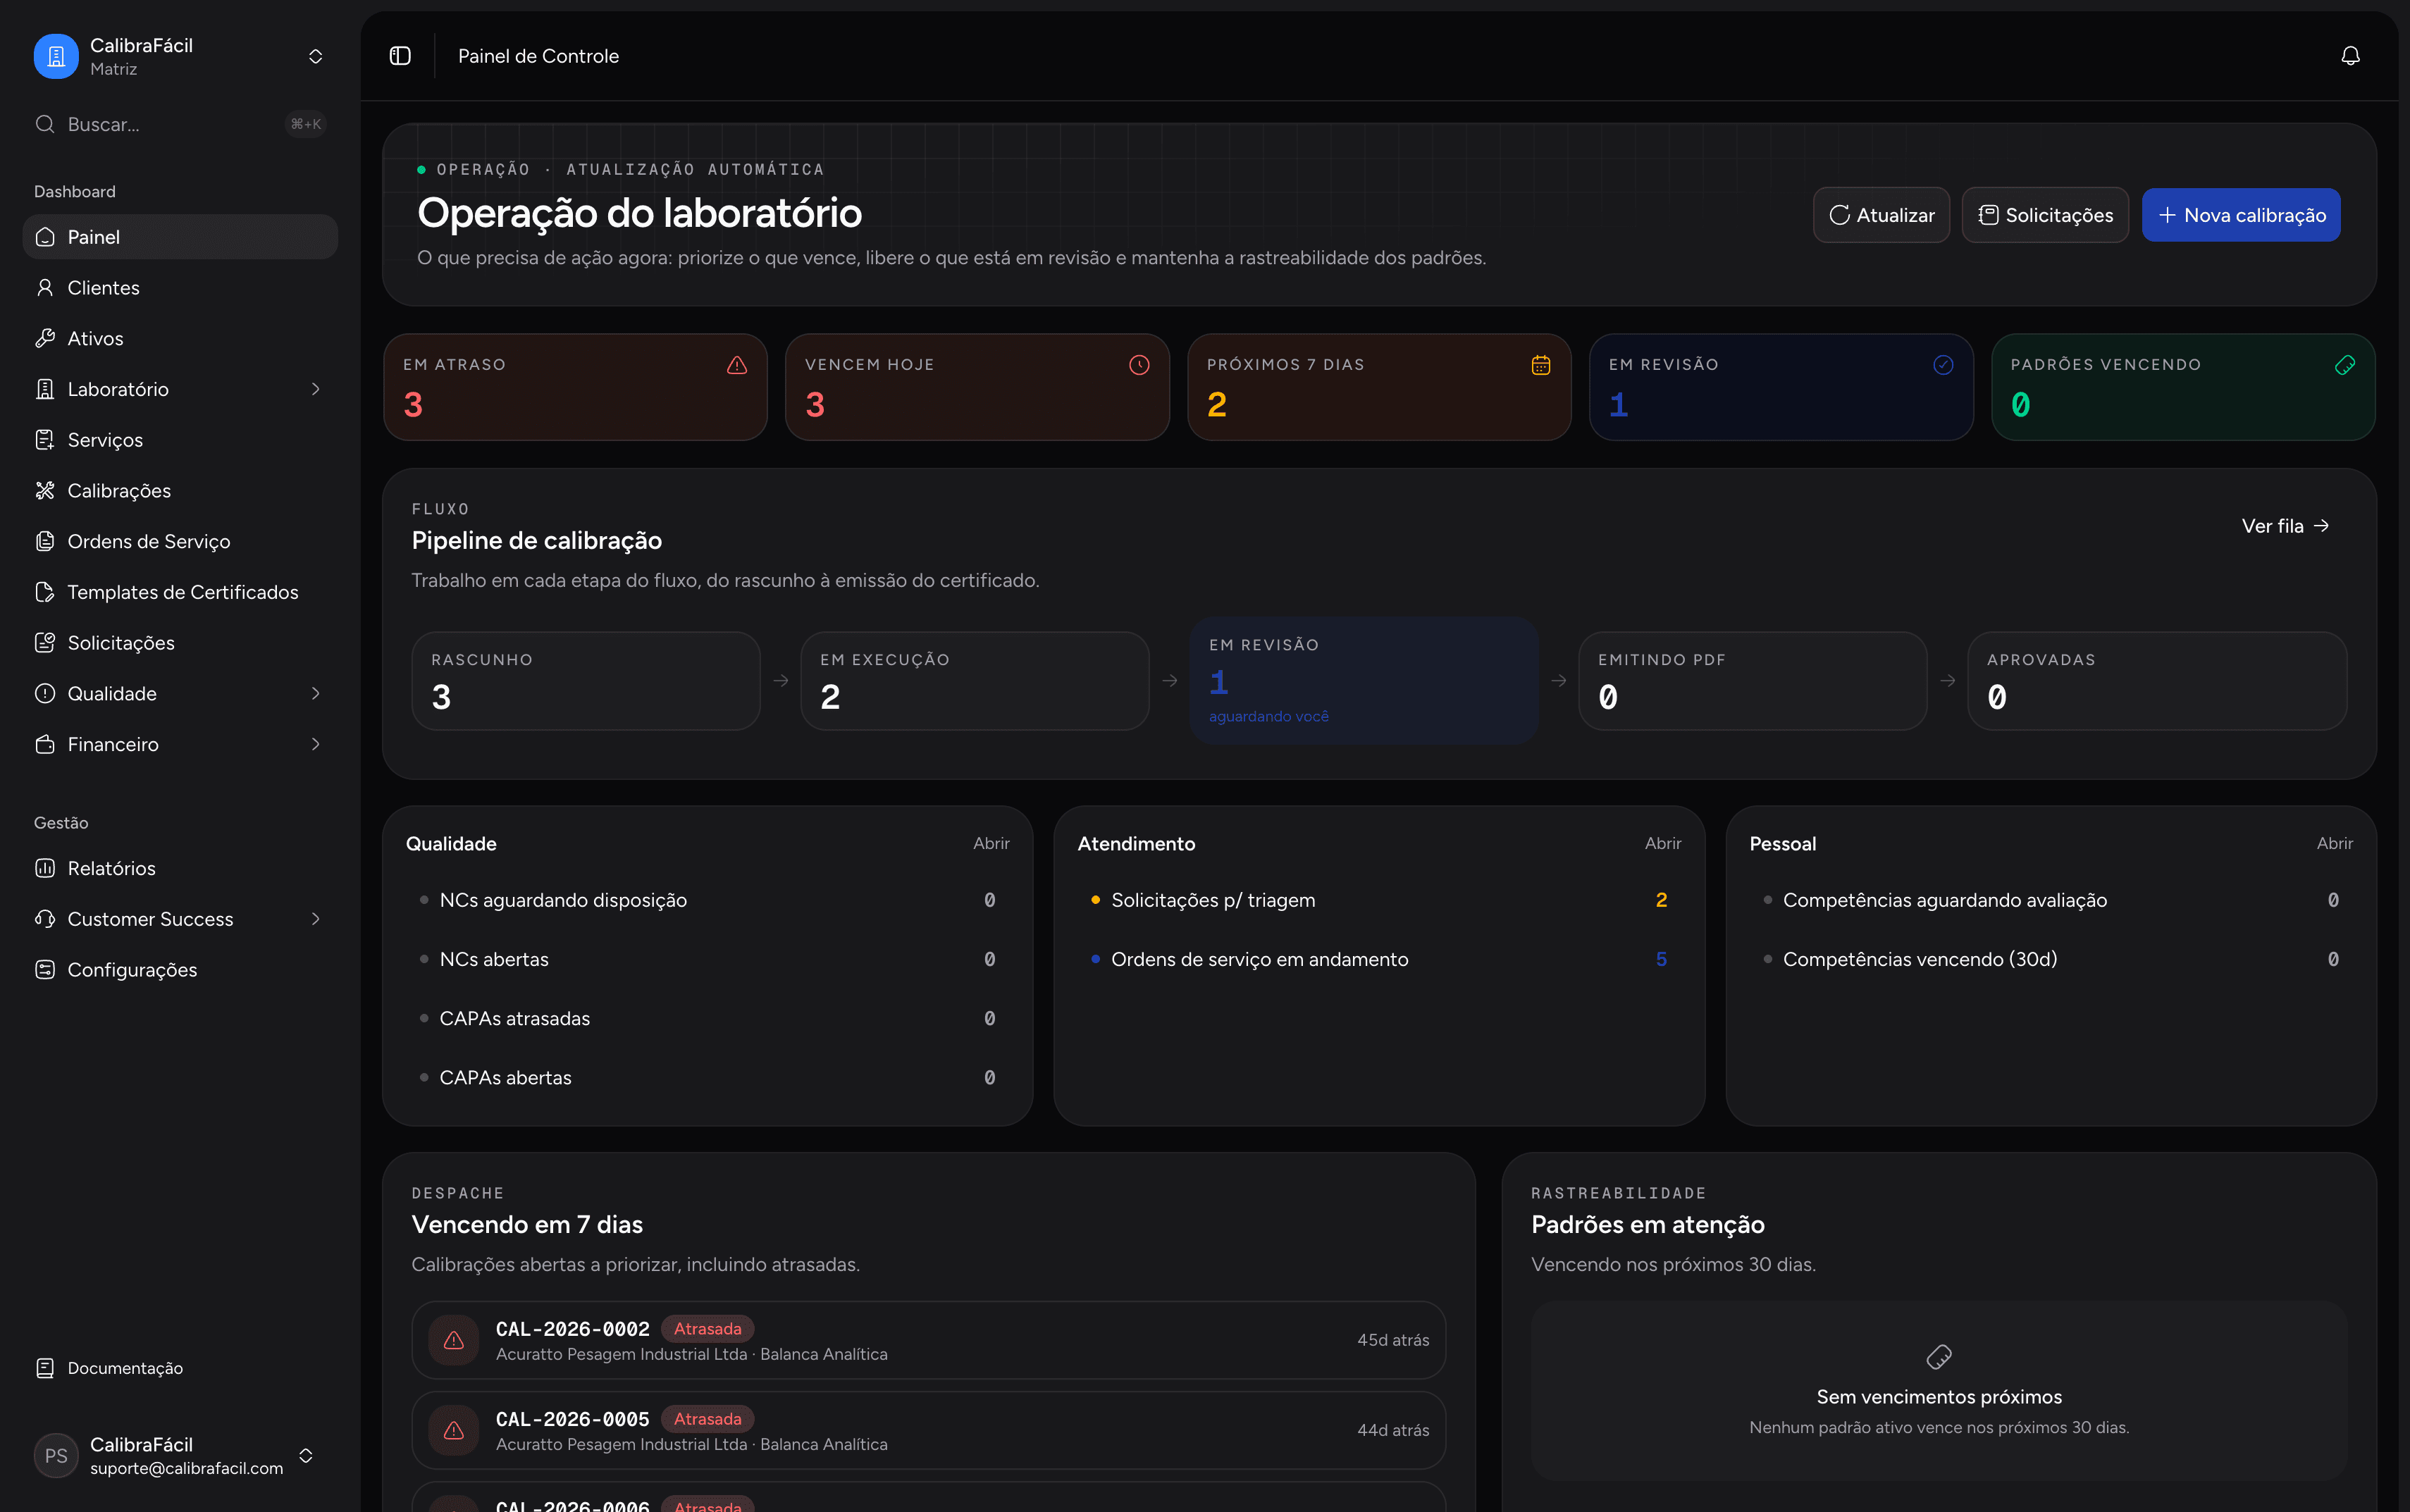The width and height of the screenshot is (2410, 1512).
Task: Open Ordens de Serviço in the sidebar
Action: 180,541
